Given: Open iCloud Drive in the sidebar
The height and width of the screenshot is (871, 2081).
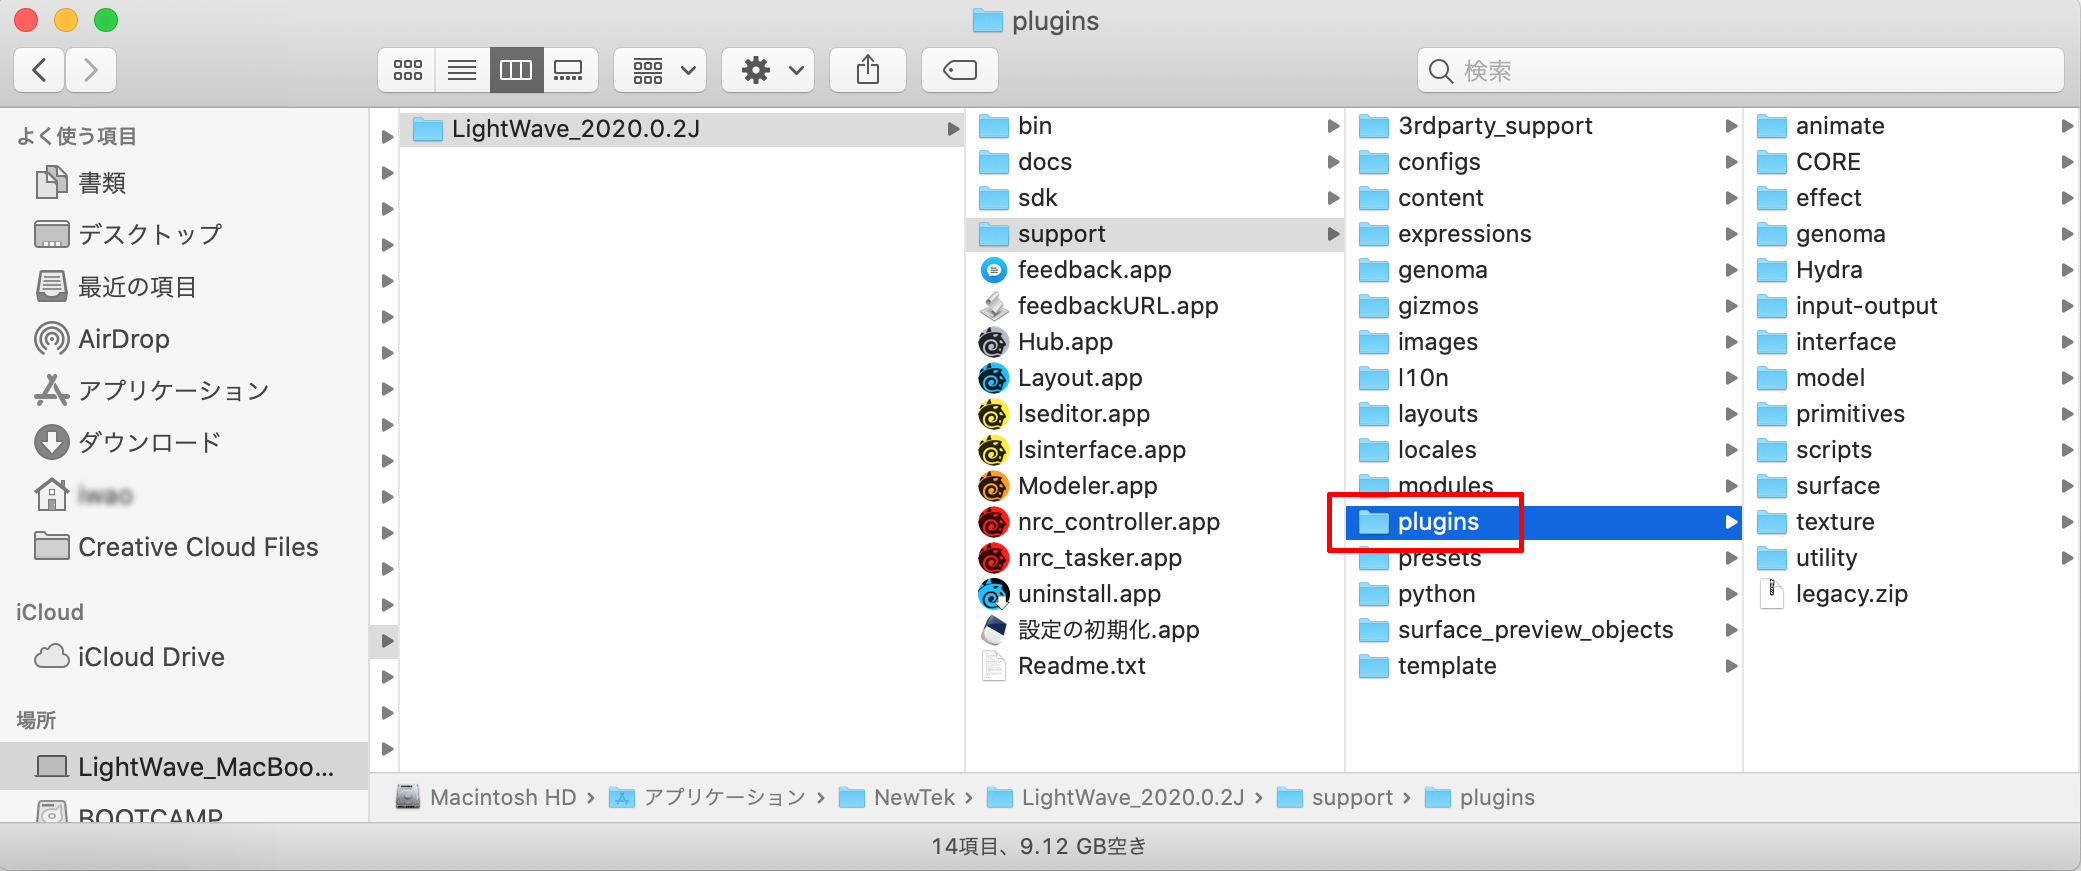Looking at the screenshot, I should pyautogui.click(x=184, y=657).
